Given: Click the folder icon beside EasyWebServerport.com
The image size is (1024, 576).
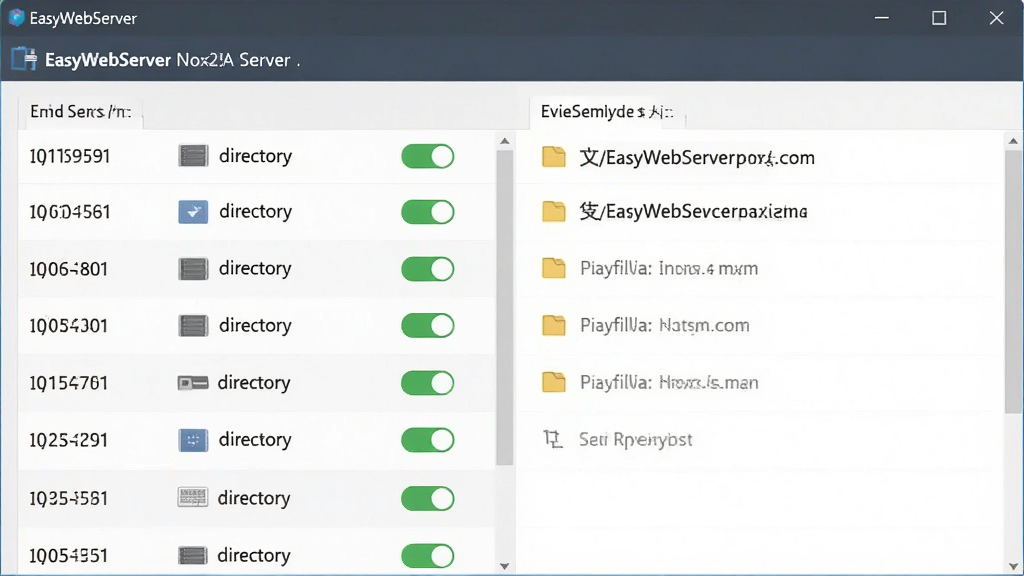Looking at the screenshot, I should (554, 157).
